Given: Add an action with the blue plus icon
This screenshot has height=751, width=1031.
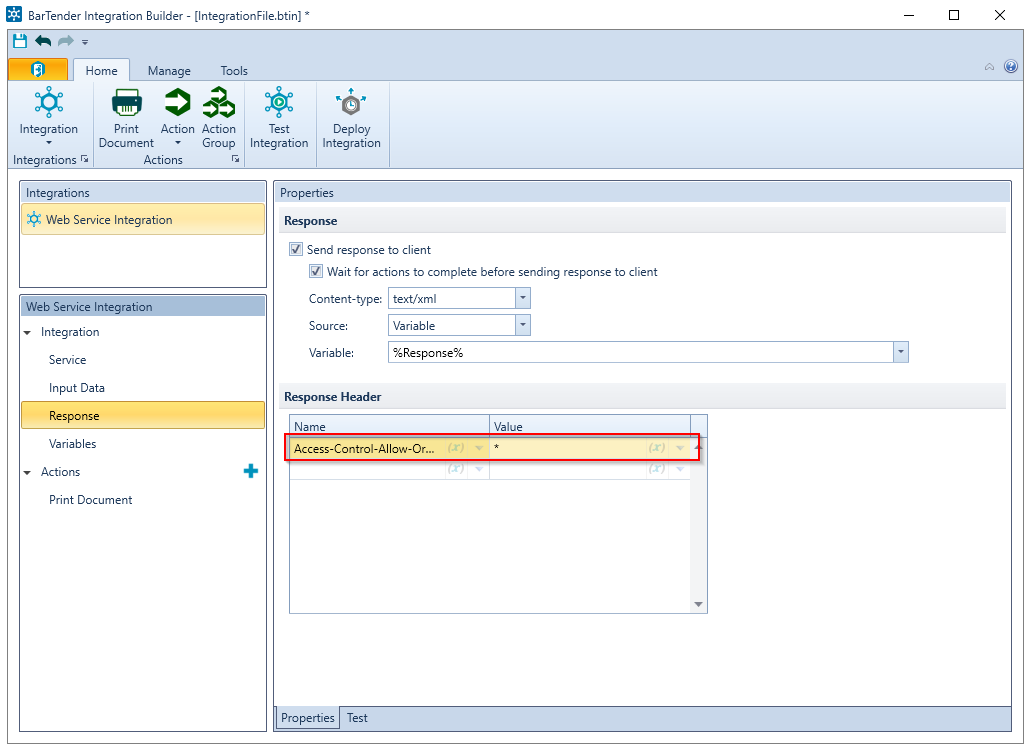Looking at the screenshot, I should coord(251,471).
